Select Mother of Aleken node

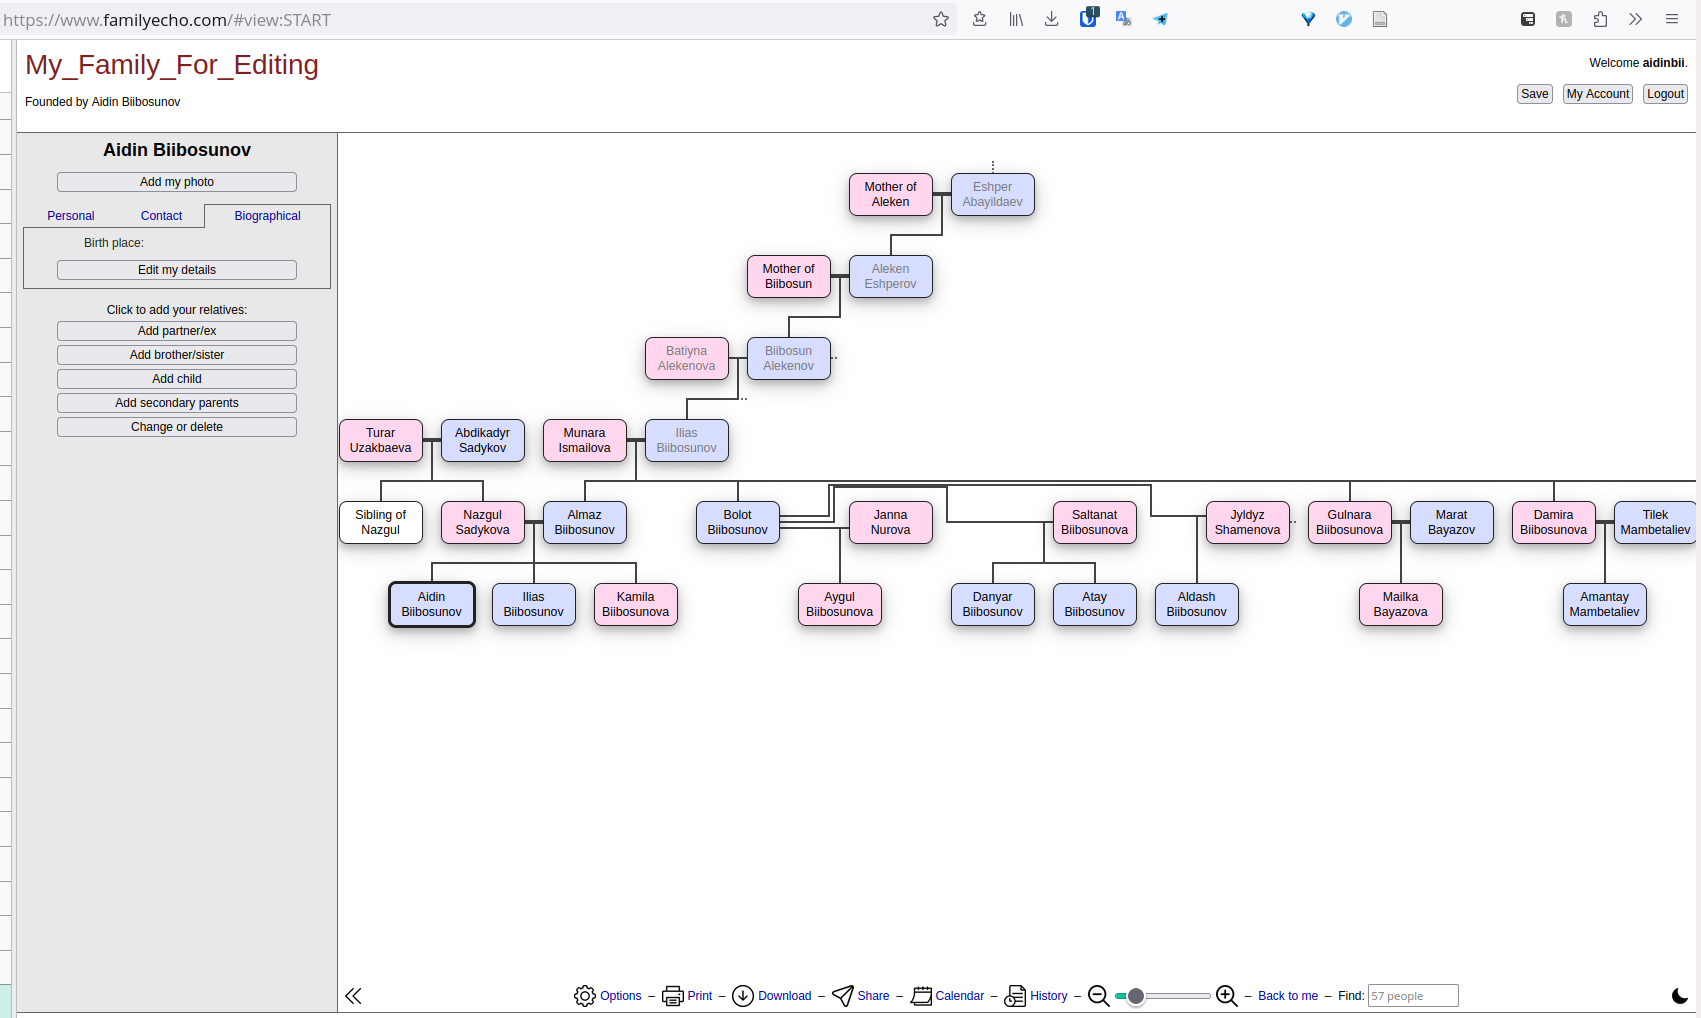(x=891, y=194)
